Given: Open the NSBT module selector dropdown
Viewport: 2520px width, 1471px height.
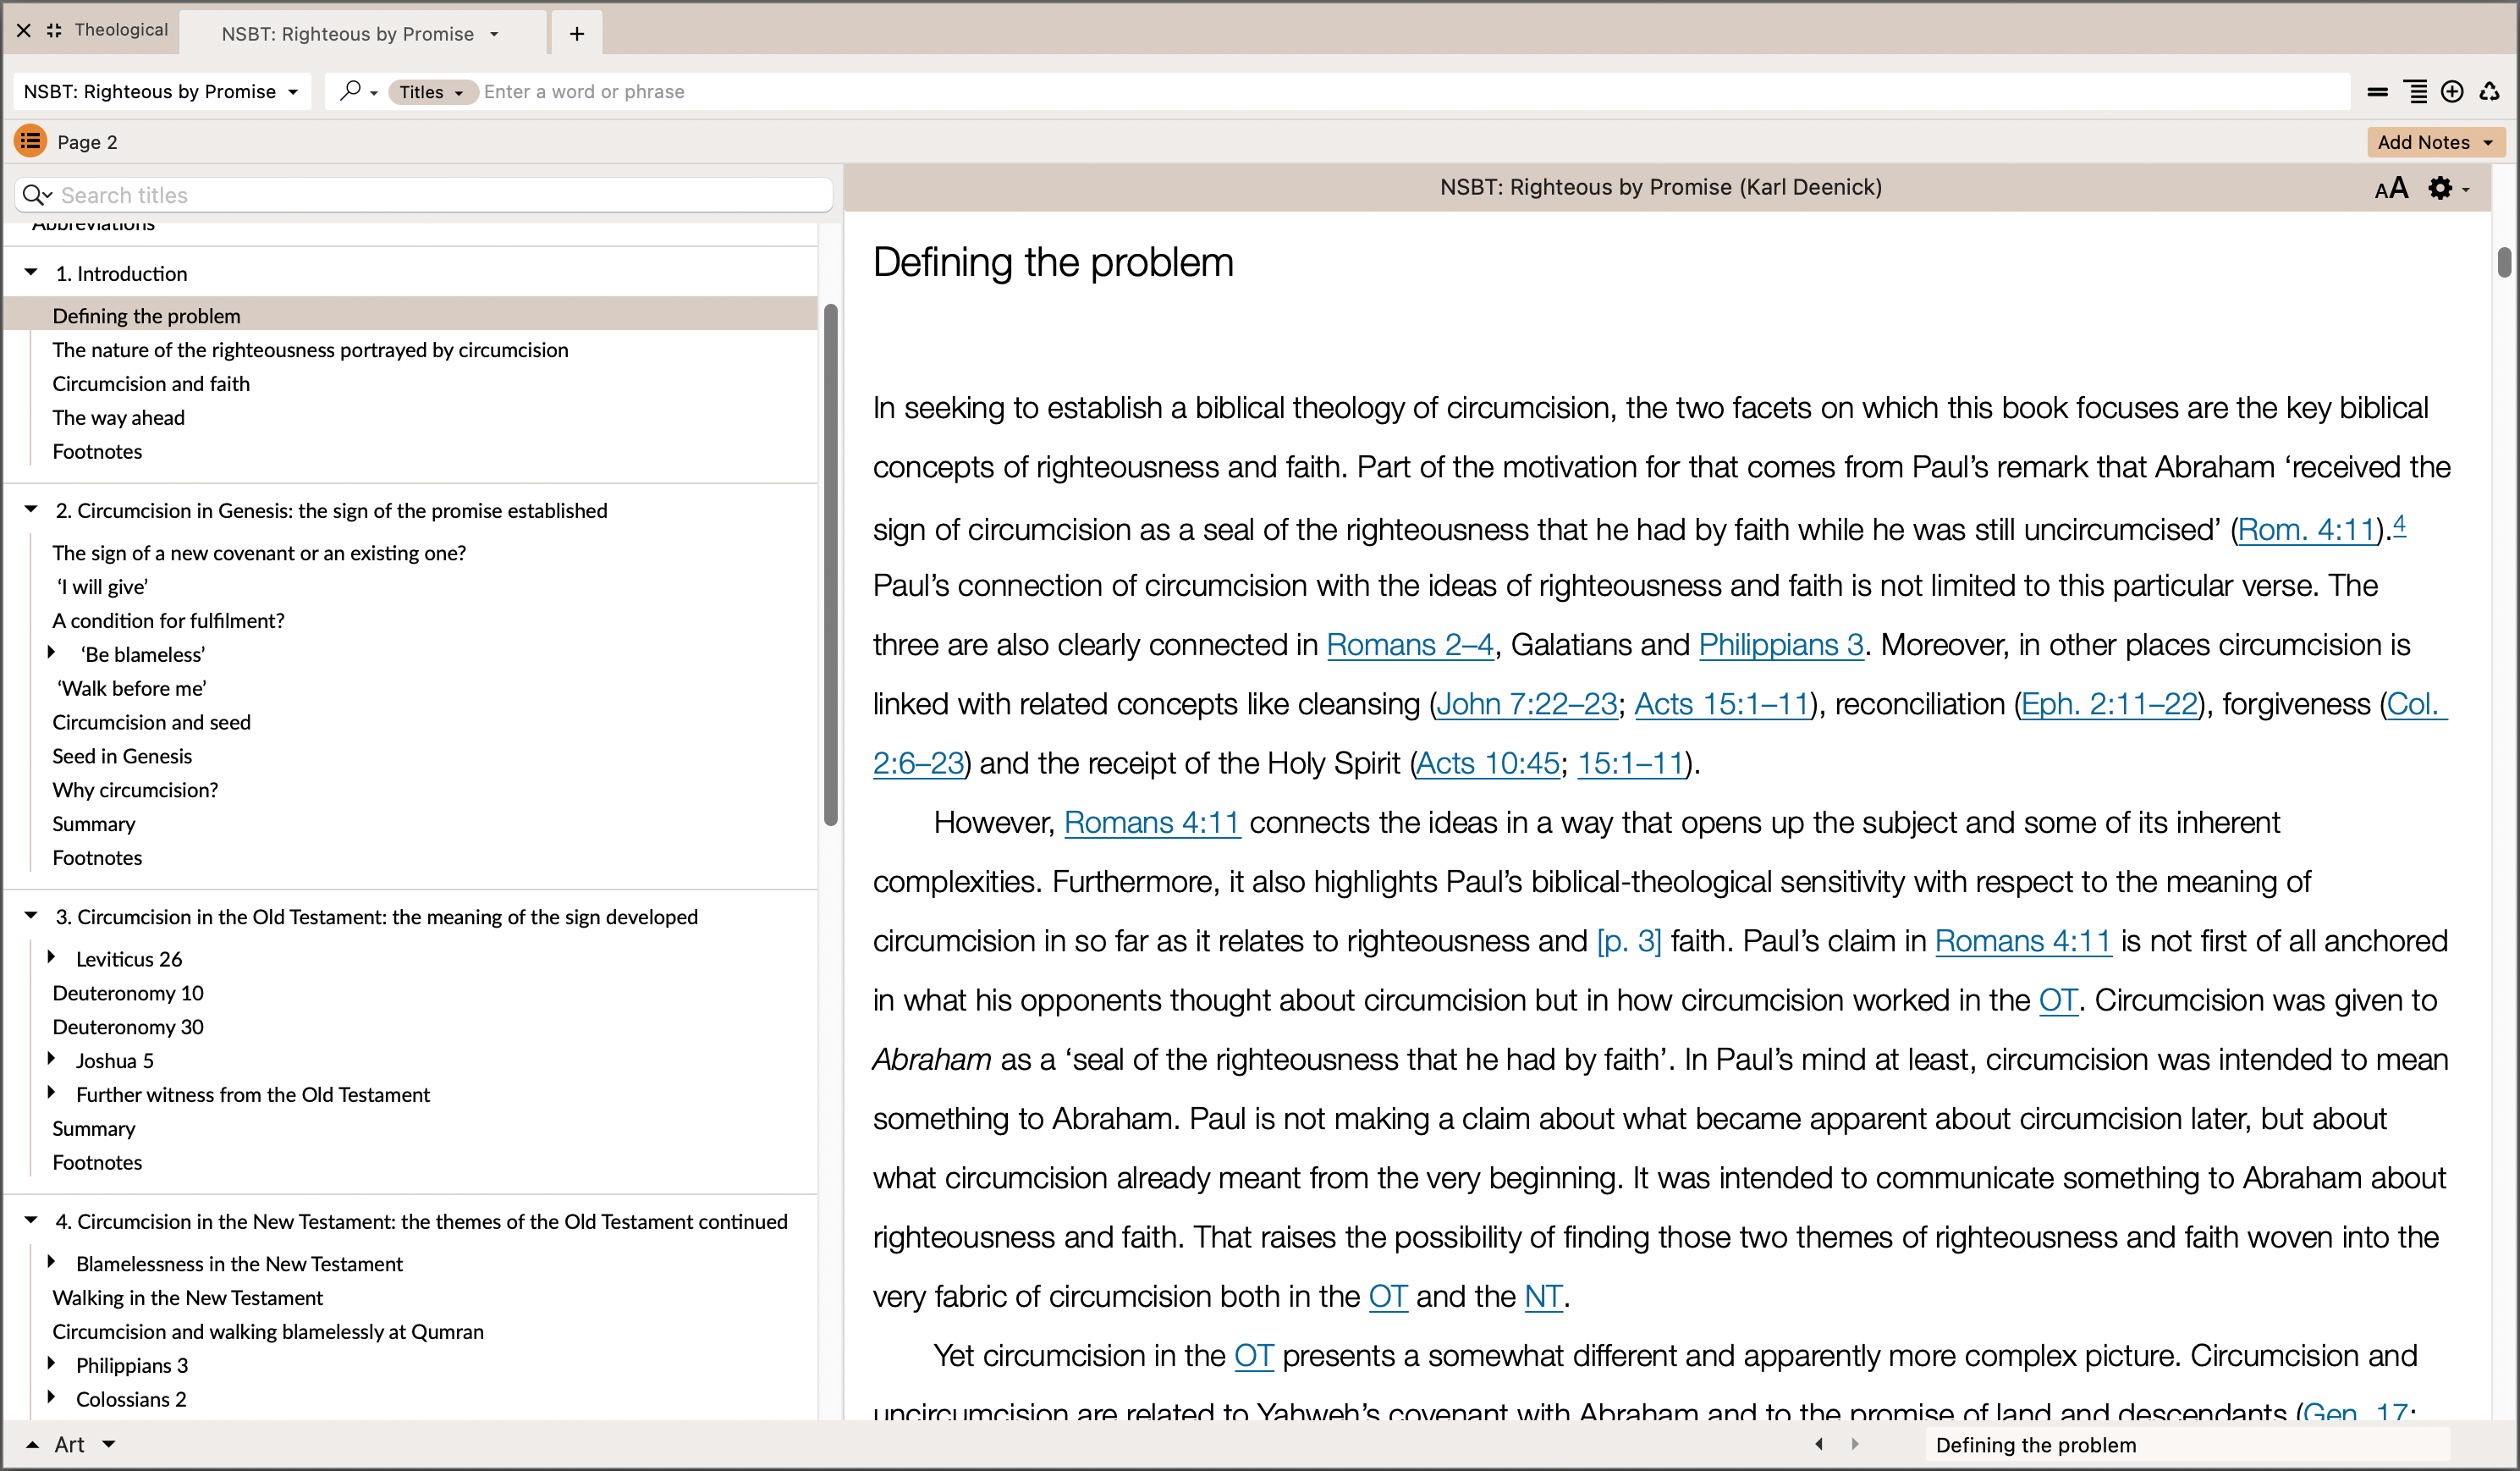Looking at the screenshot, I should [162, 91].
